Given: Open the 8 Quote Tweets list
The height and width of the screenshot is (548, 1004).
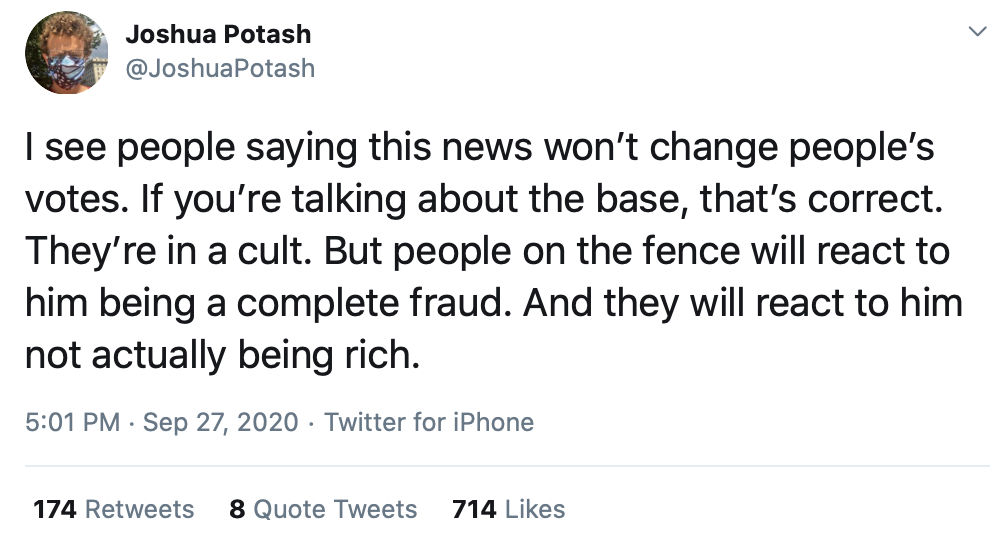Looking at the screenshot, I should (322, 509).
